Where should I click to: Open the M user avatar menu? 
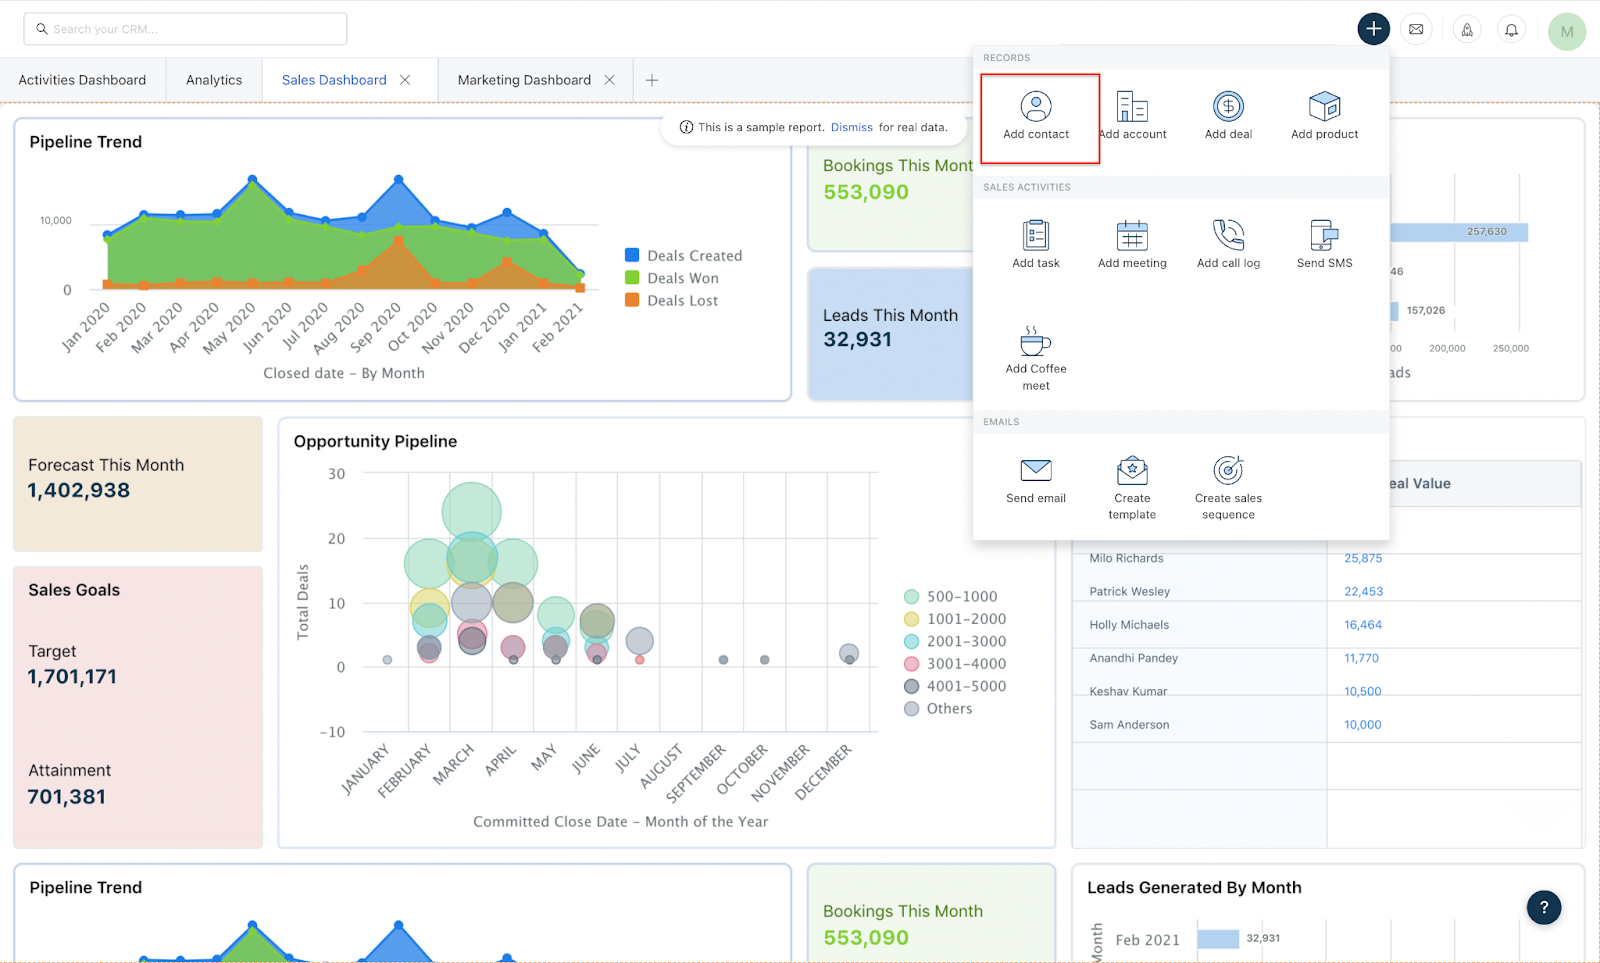(1567, 32)
